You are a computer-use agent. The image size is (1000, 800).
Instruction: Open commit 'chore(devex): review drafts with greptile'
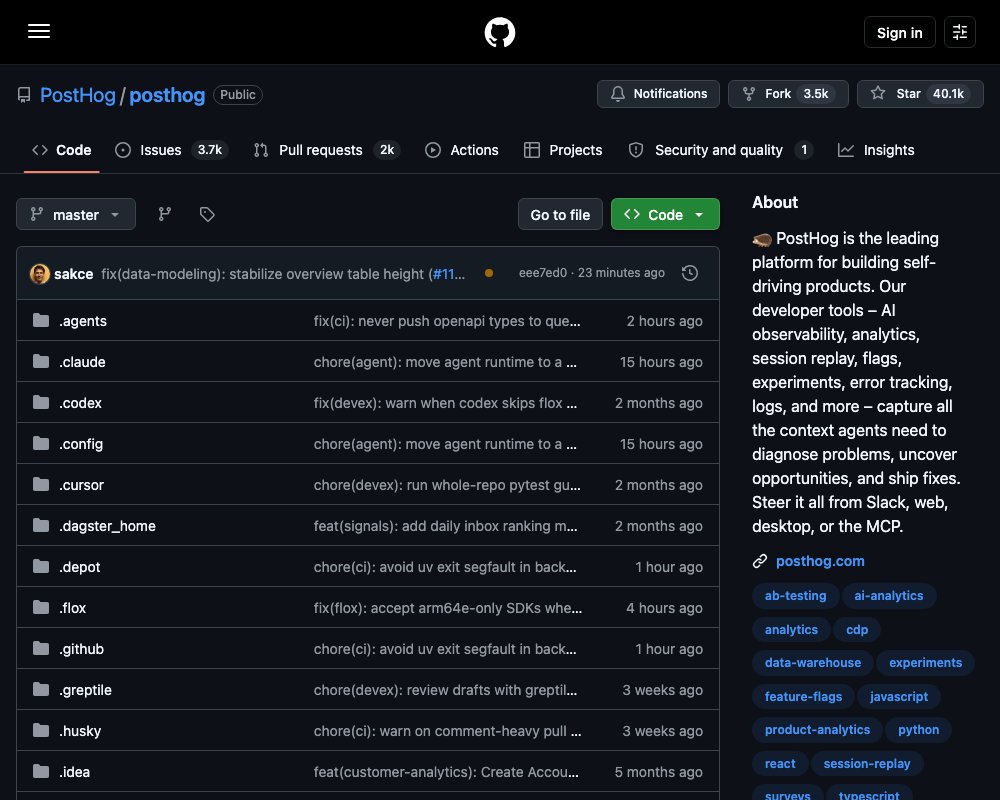(445, 690)
